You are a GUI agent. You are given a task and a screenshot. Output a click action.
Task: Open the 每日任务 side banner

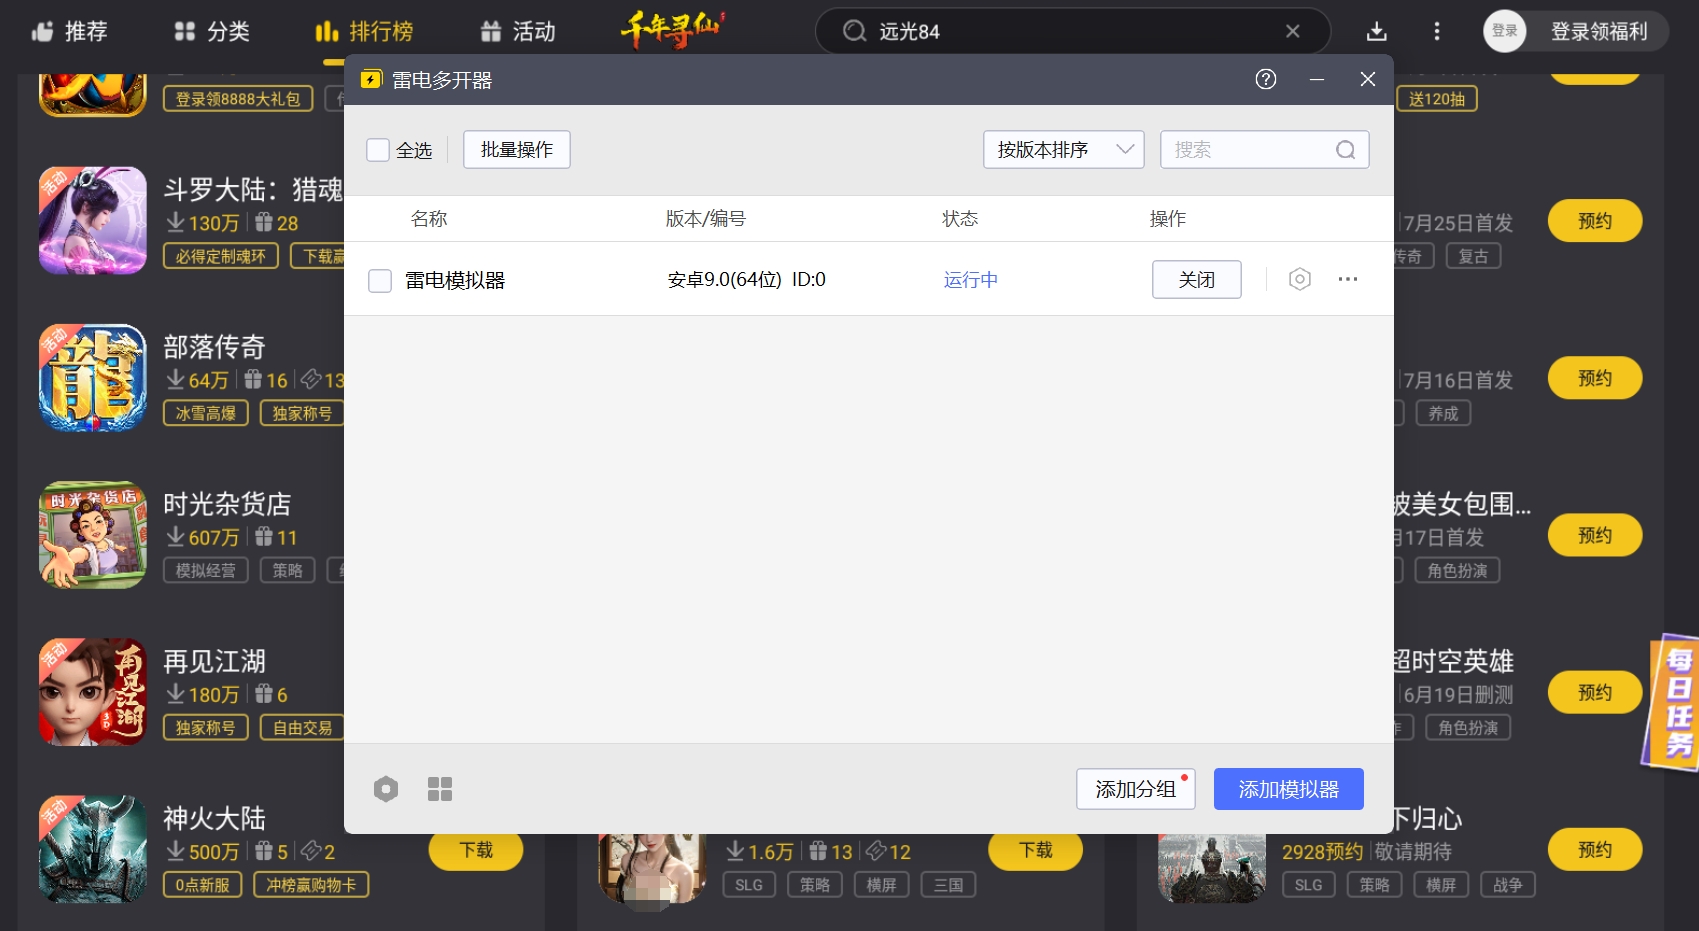pos(1672,702)
